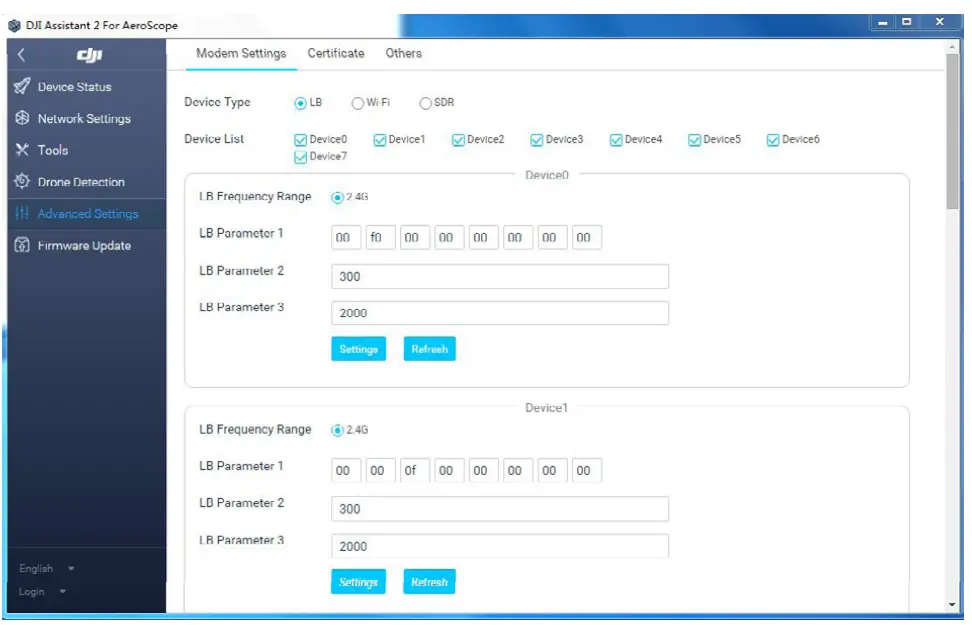
Task: Open Drone Detection page
Action: tap(87, 182)
